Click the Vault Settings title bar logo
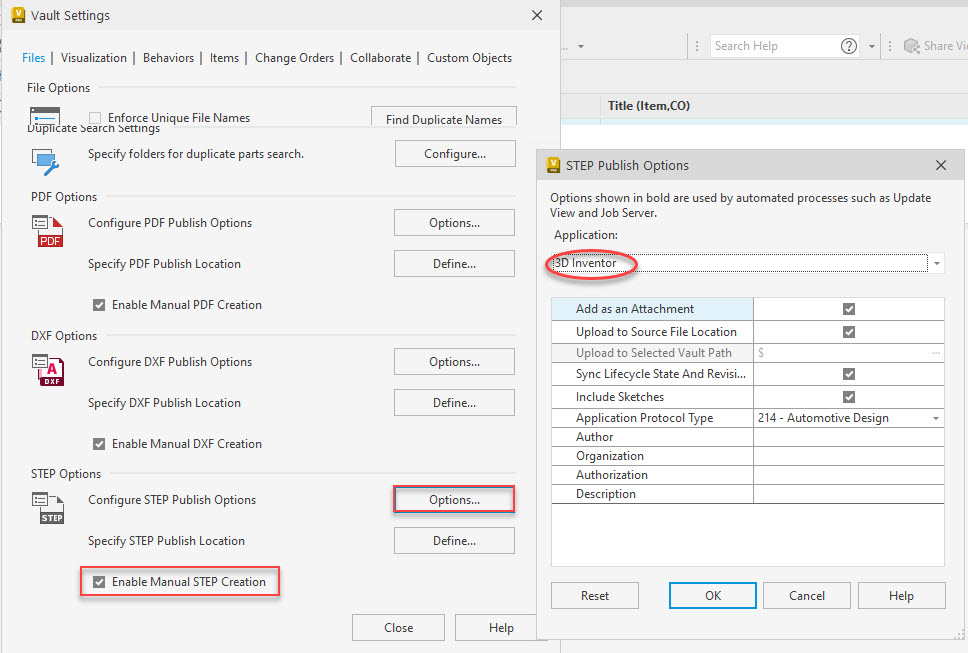Image resolution: width=968 pixels, height=653 pixels. (18, 15)
